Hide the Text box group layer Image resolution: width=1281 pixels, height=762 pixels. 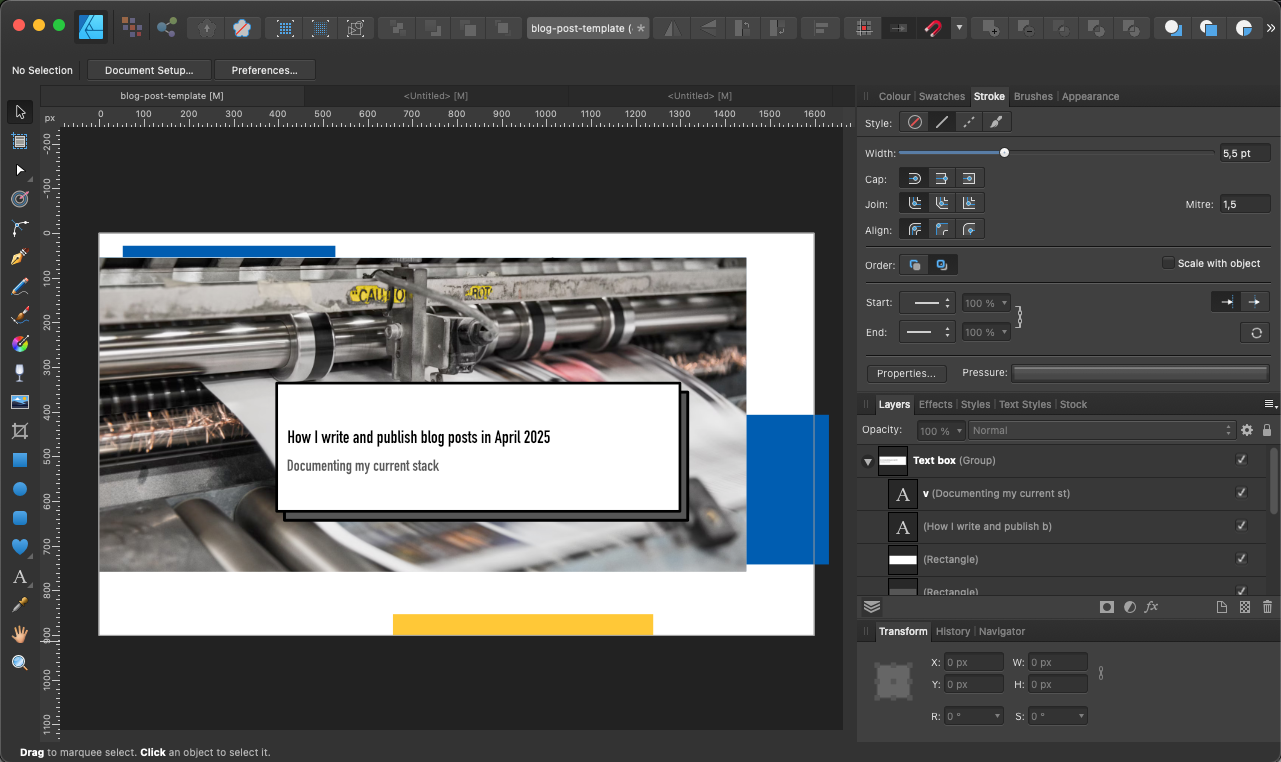click(x=1242, y=460)
